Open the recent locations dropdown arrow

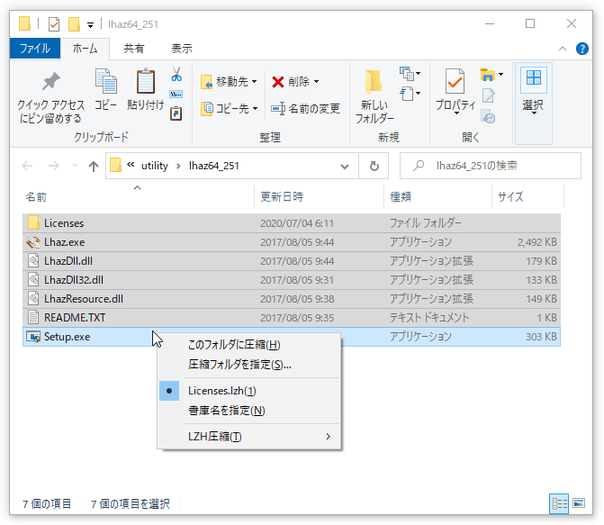pyautogui.click(x=75, y=166)
